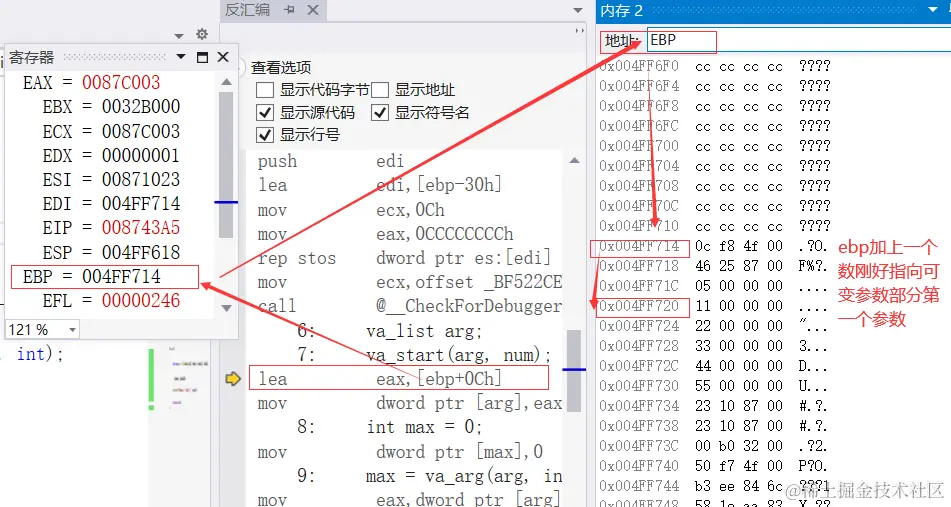Screen dimensions: 951x507
Task: Maximize the Registers panel
Action: pyautogui.click(x=203, y=57)
